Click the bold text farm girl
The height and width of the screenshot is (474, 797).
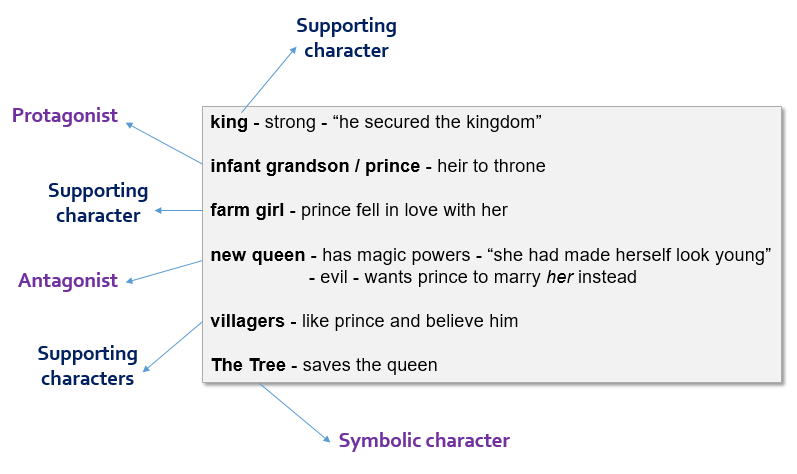(x=248, y=210)
